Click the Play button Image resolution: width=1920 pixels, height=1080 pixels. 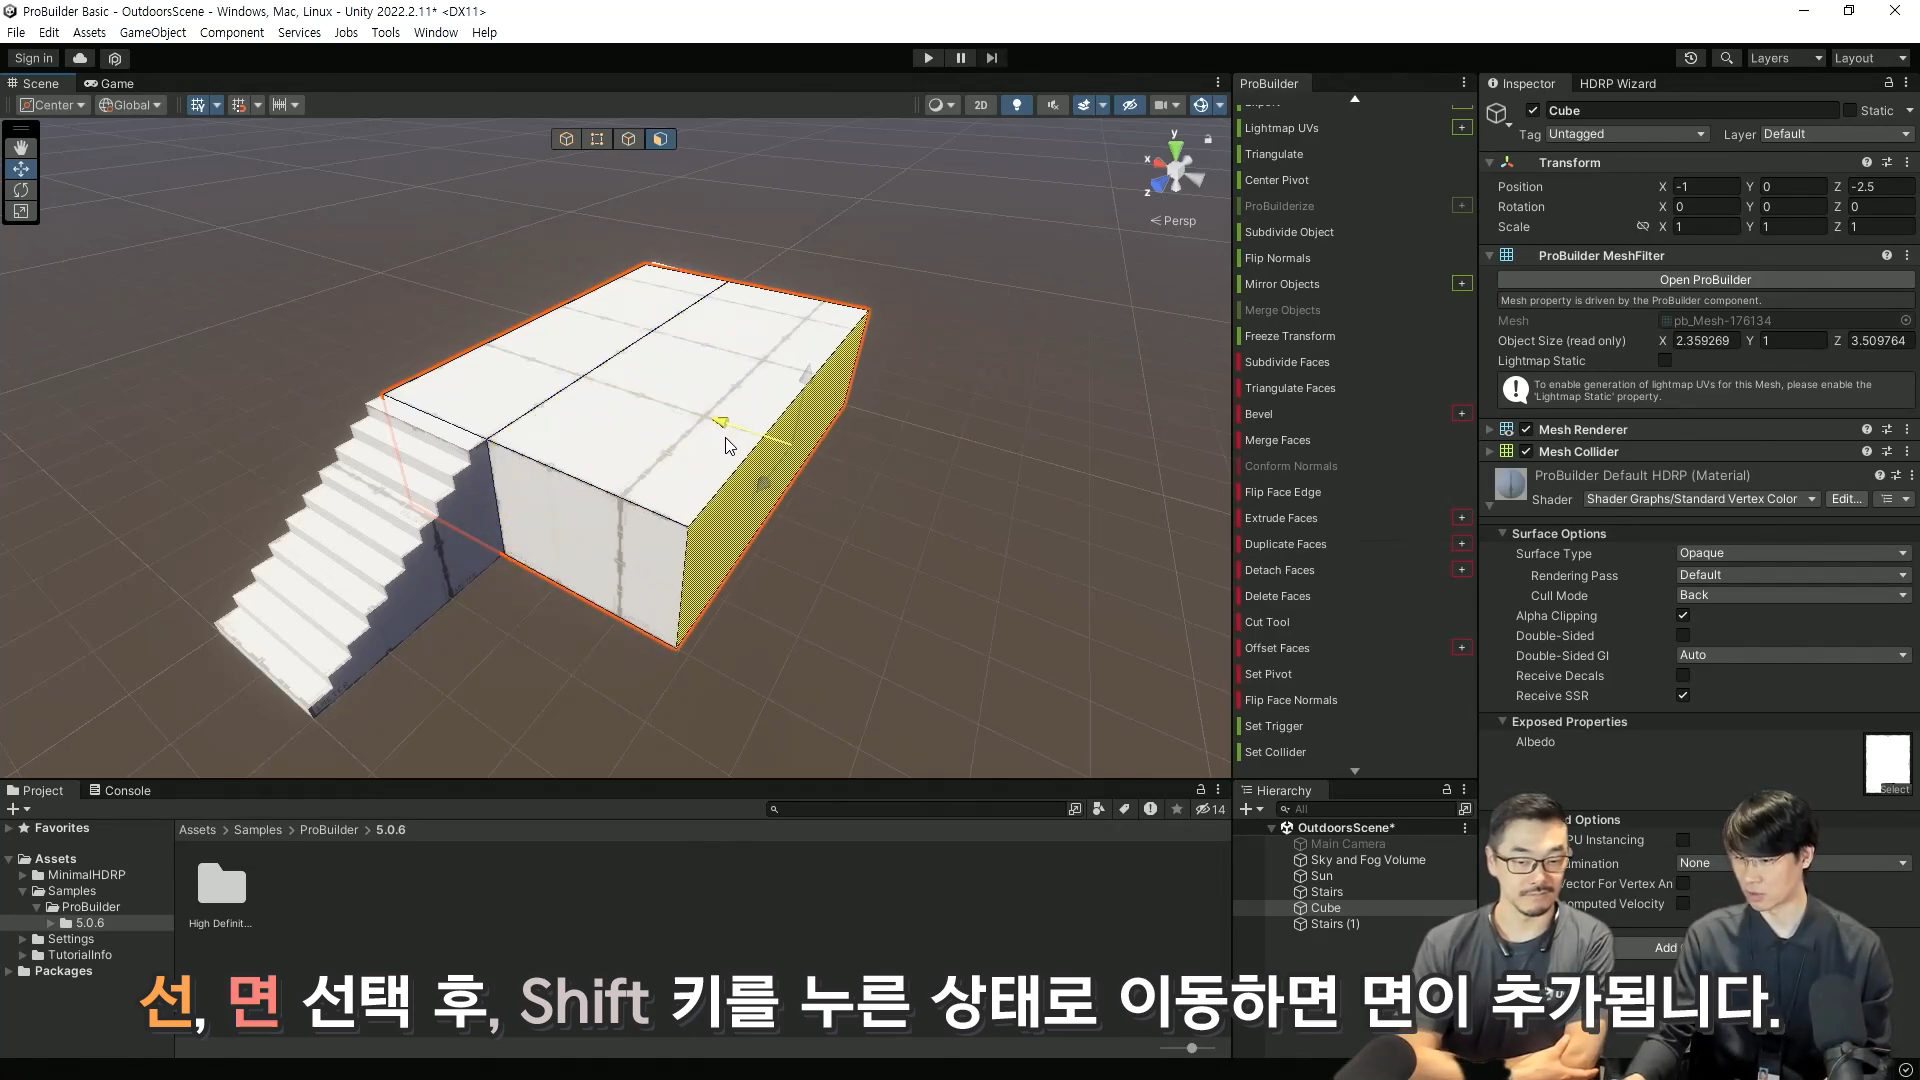point(928,58)
